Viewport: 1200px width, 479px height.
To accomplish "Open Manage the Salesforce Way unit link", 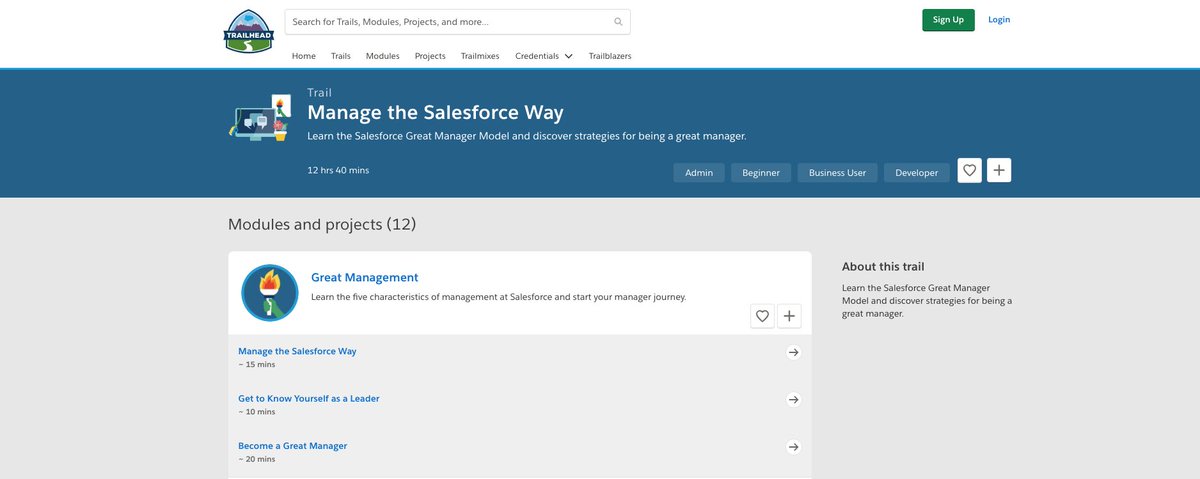I will [x=297, y=351].
